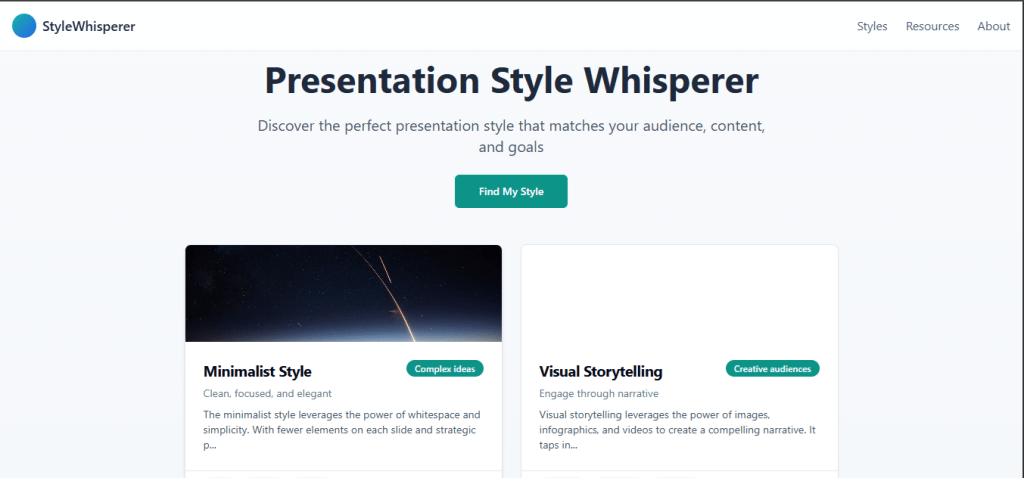This screenshot has width=1024, height=478.
Task: Click the Minimalist Style description text
Action: [342, 422]
